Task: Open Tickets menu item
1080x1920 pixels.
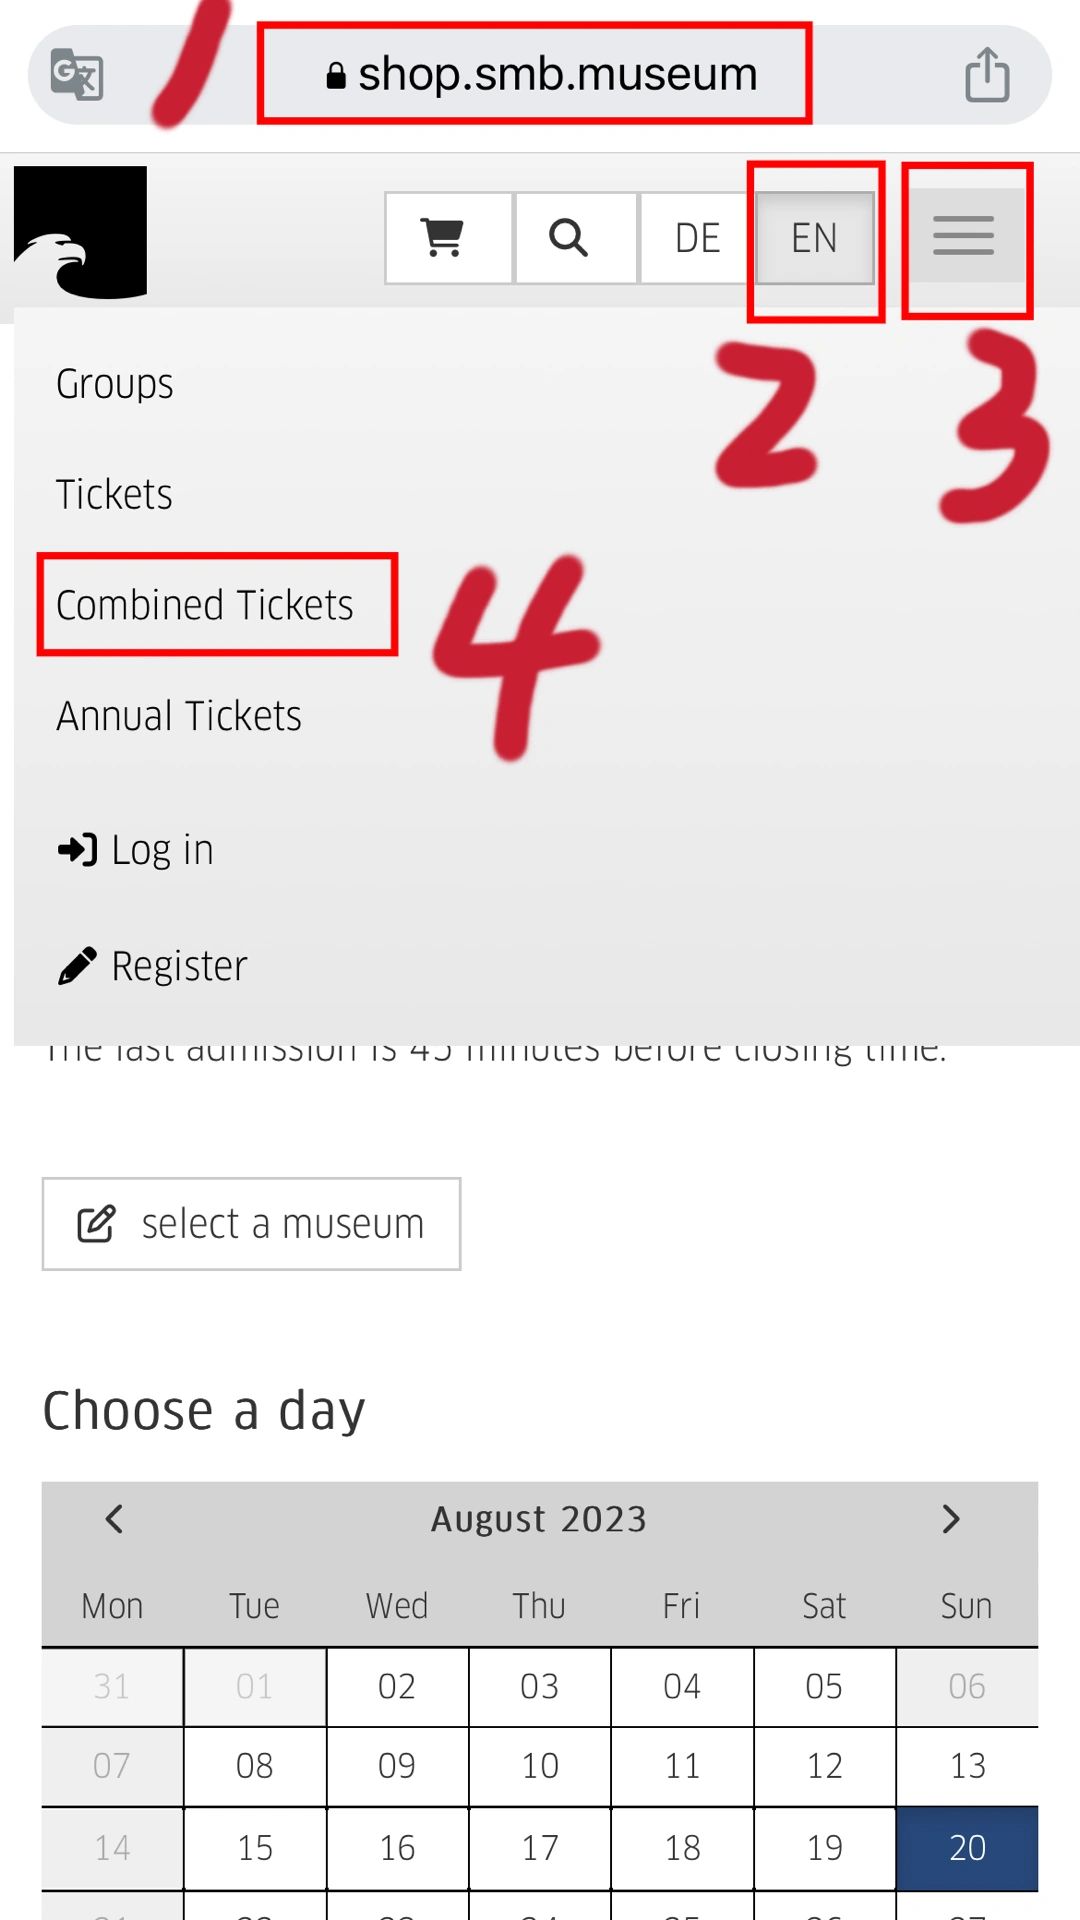Action: [114, 494]
